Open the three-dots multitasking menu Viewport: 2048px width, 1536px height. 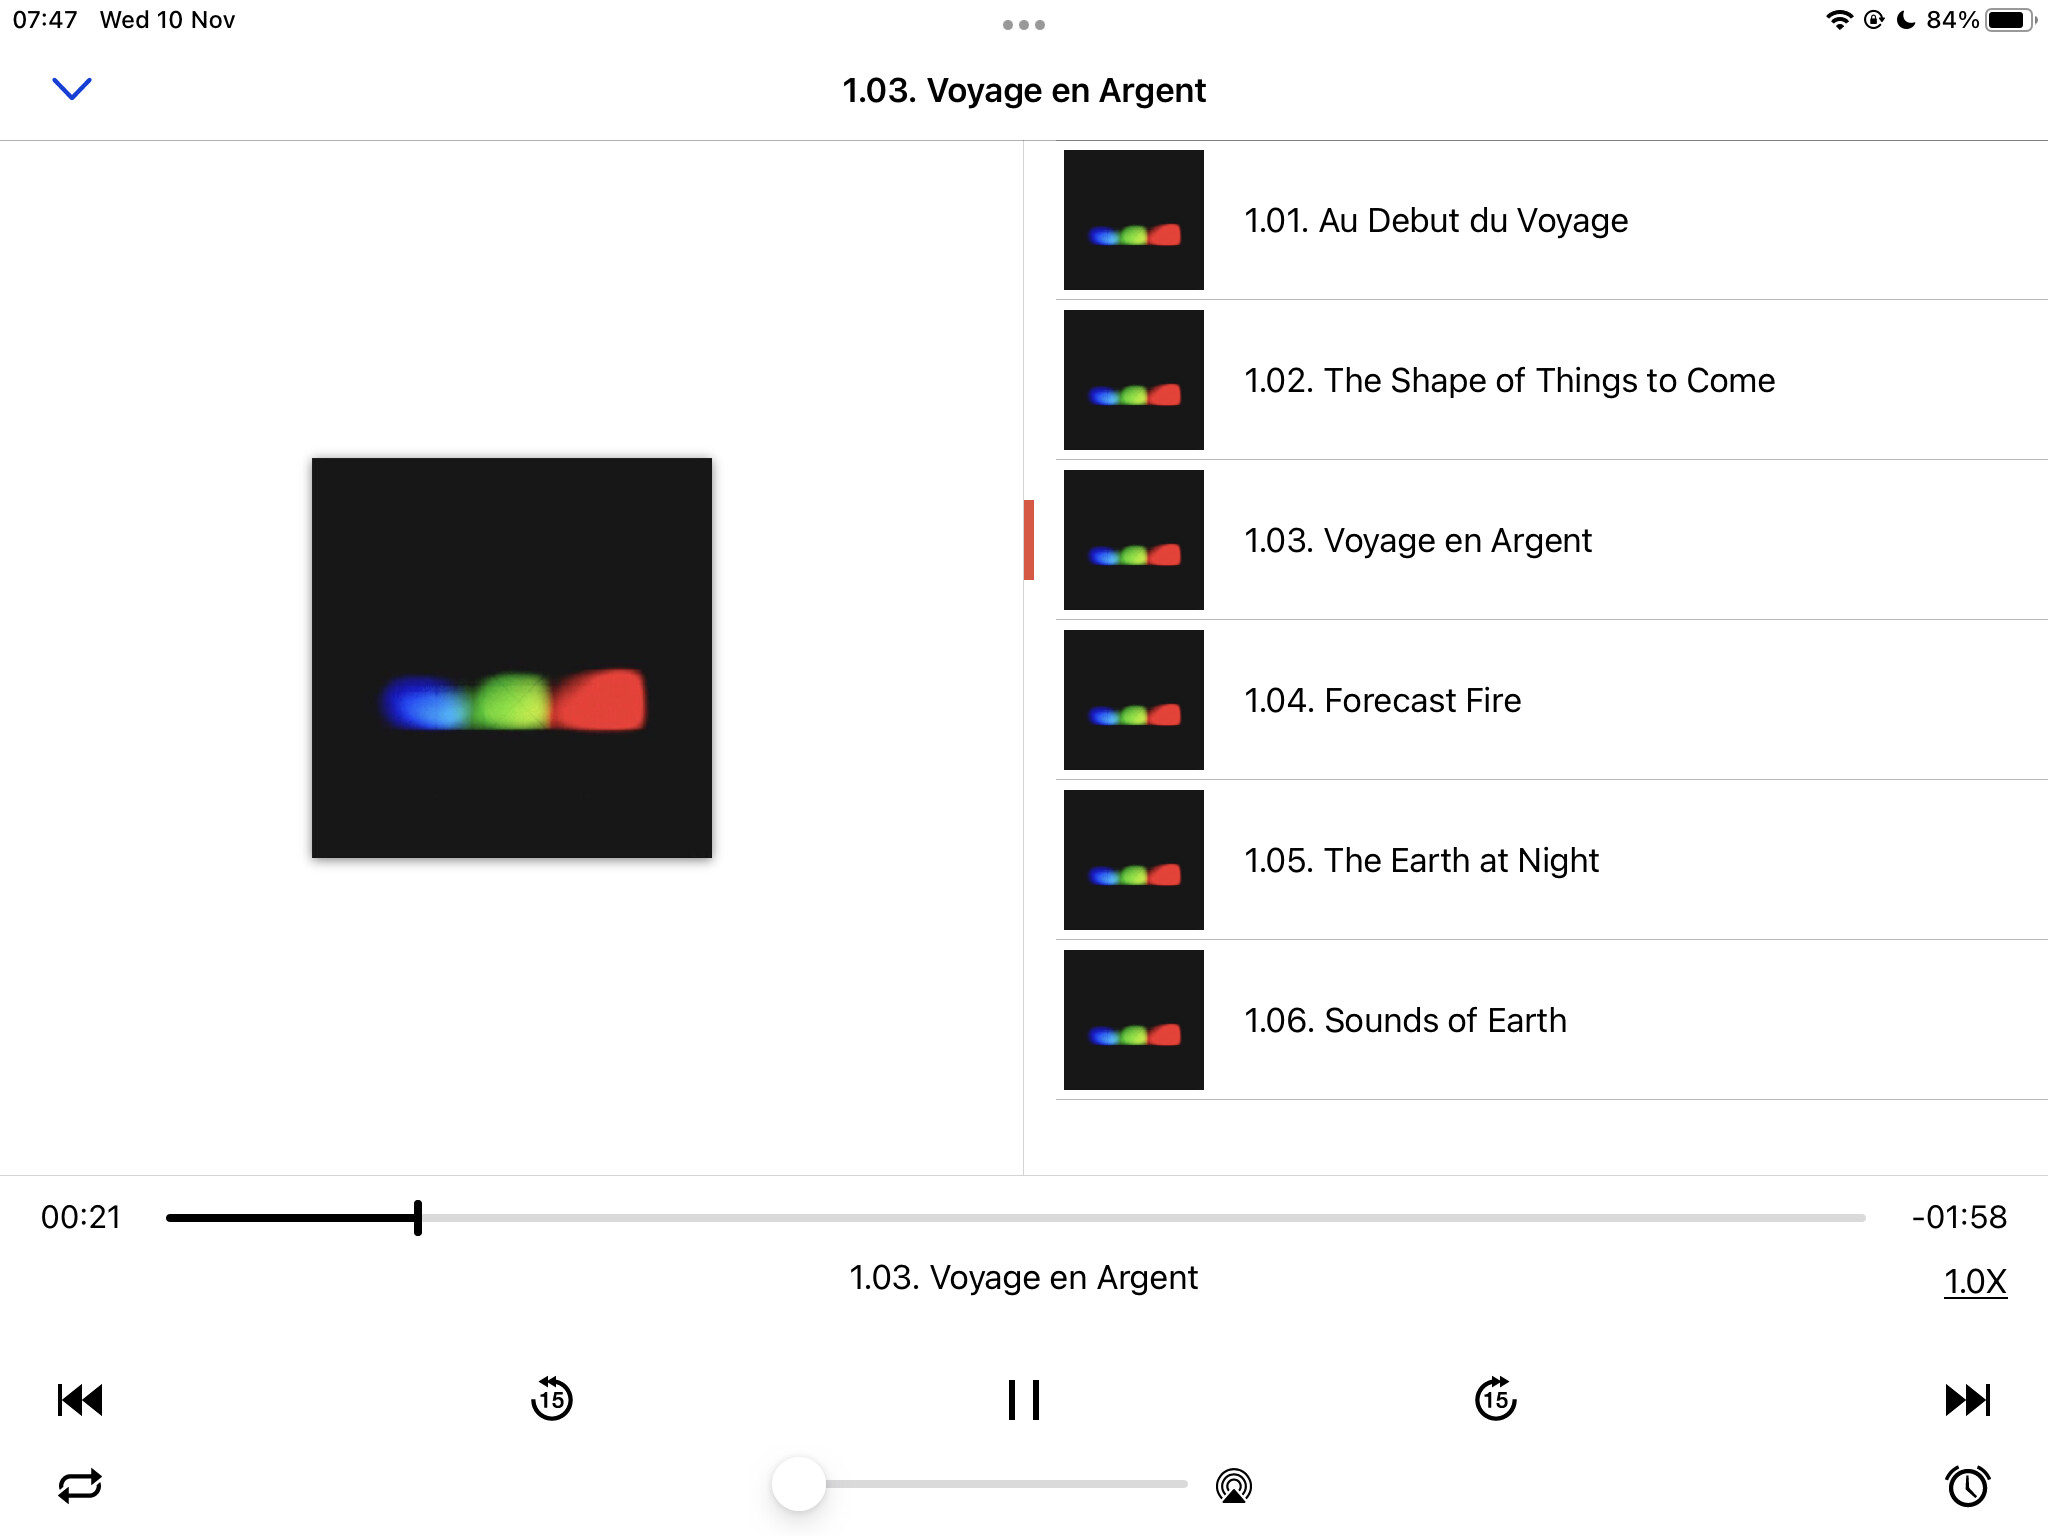click(1024, 25)
